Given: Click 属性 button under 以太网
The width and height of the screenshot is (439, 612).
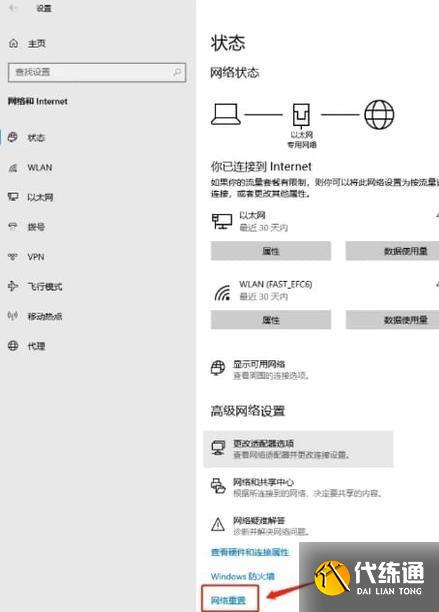Looking at the screenshot, I should (x=271, y=251).
